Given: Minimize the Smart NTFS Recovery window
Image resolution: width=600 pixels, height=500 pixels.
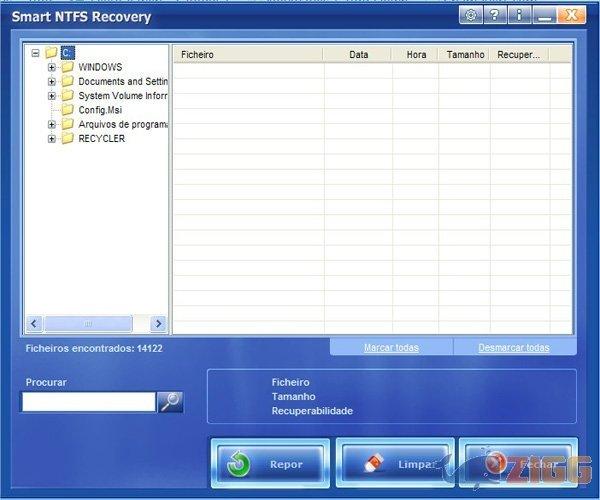Looking at the screenshot, I should [x=544, y=15].
